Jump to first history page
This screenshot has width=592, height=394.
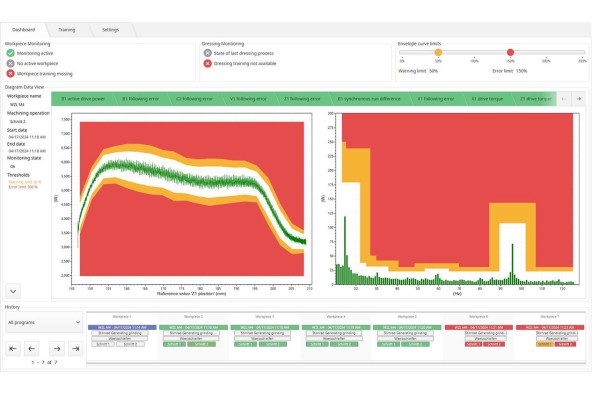(x=12, y=349)
